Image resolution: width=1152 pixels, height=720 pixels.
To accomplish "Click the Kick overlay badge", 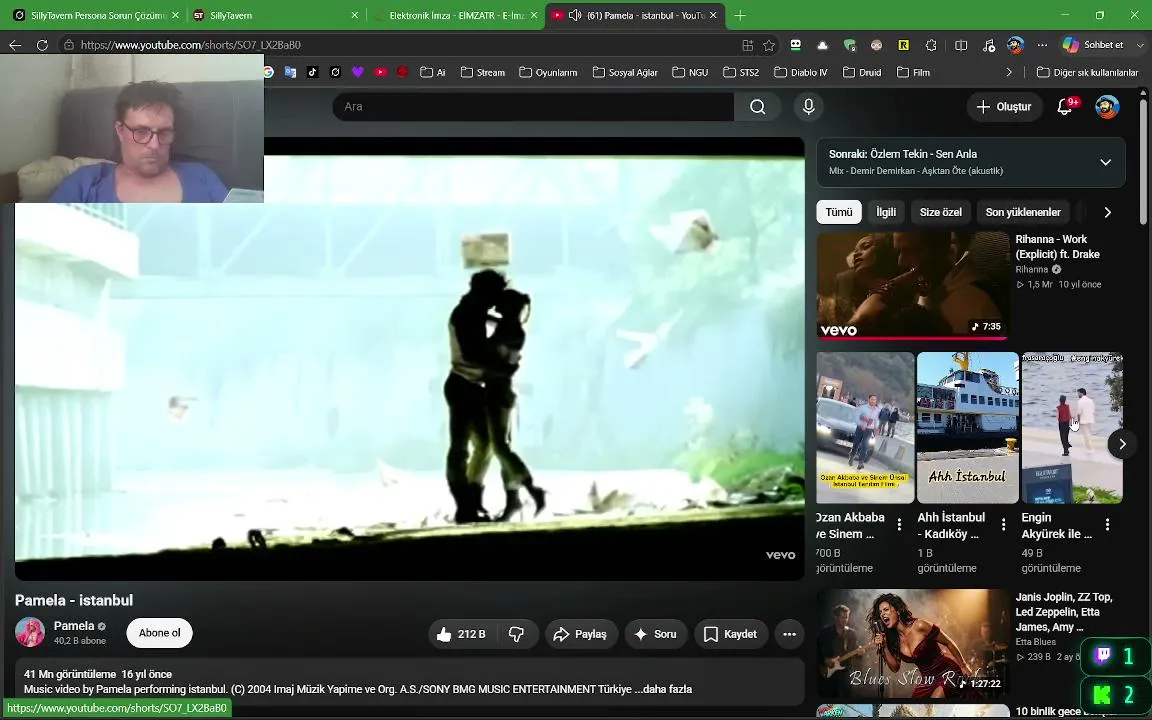I will pos(1115,695).
